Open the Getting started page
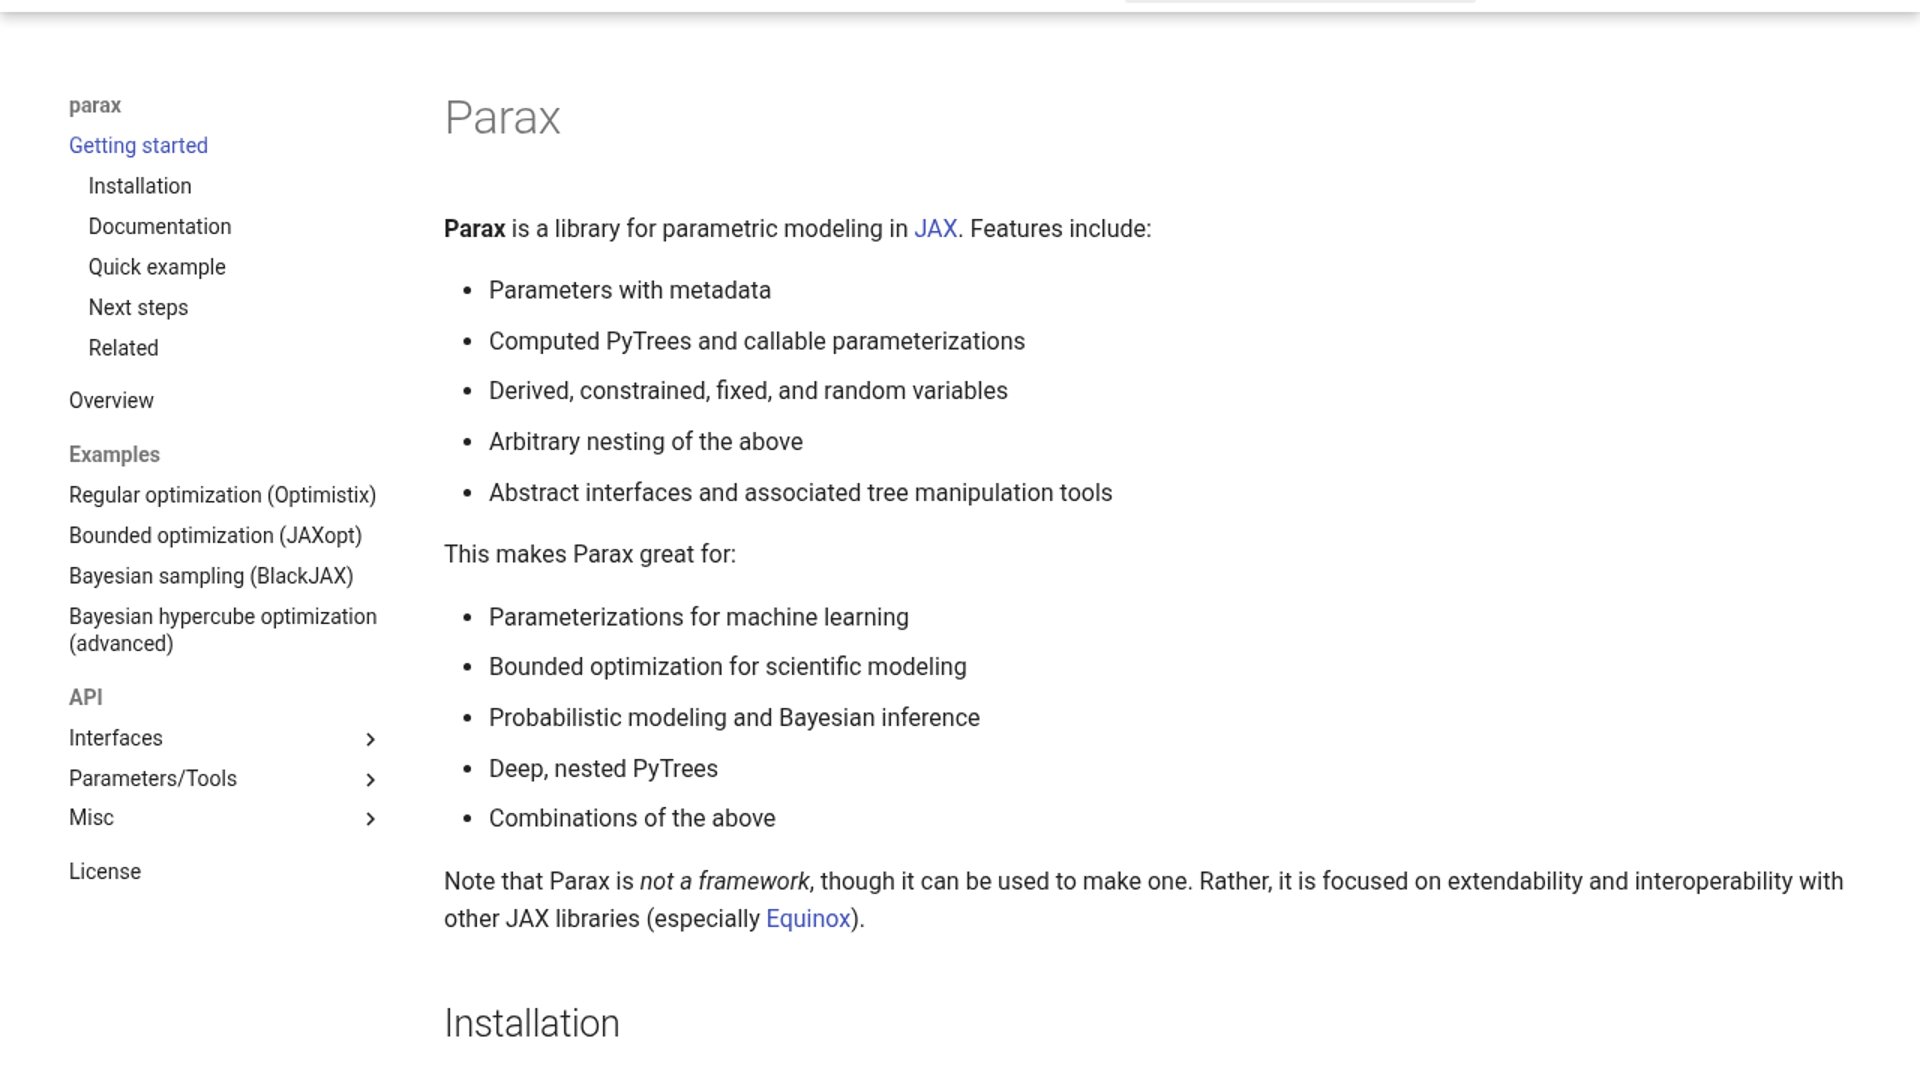Image resolution: width=1920 pixels, height=1080 pixels. [x=138, y=146]
